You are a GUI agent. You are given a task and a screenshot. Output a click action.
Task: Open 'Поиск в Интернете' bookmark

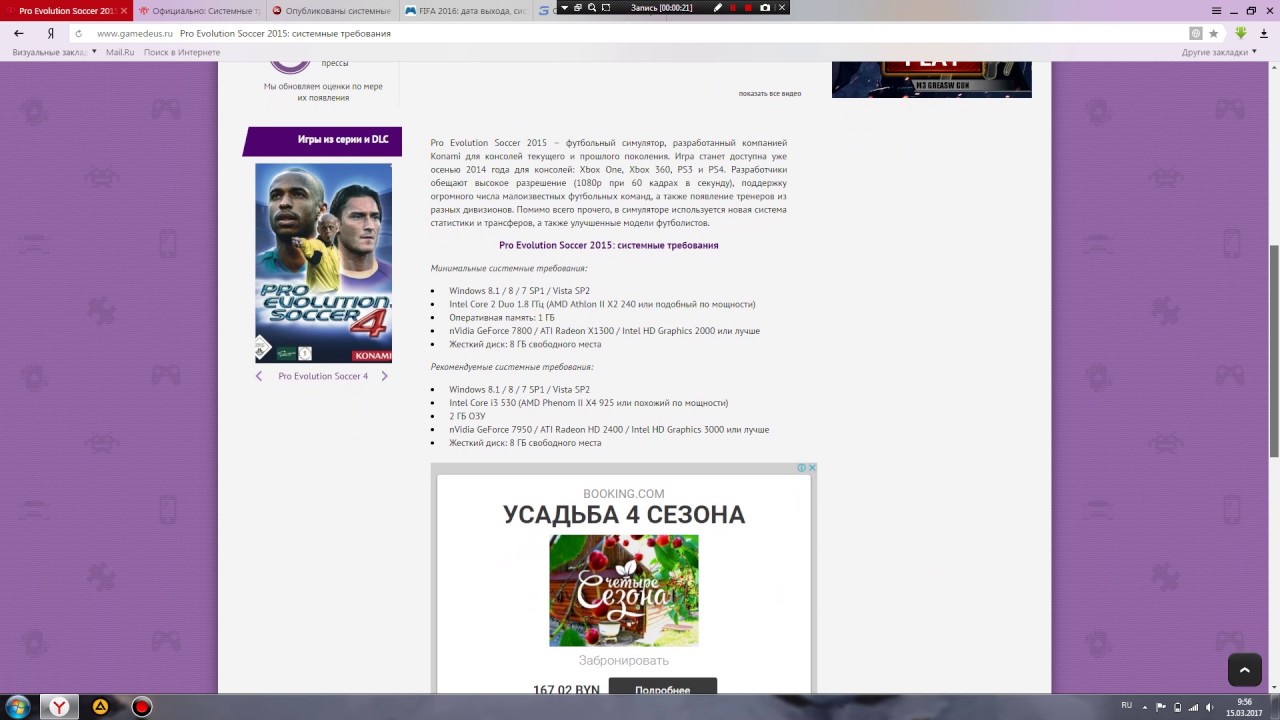click(x=182, y=52)
